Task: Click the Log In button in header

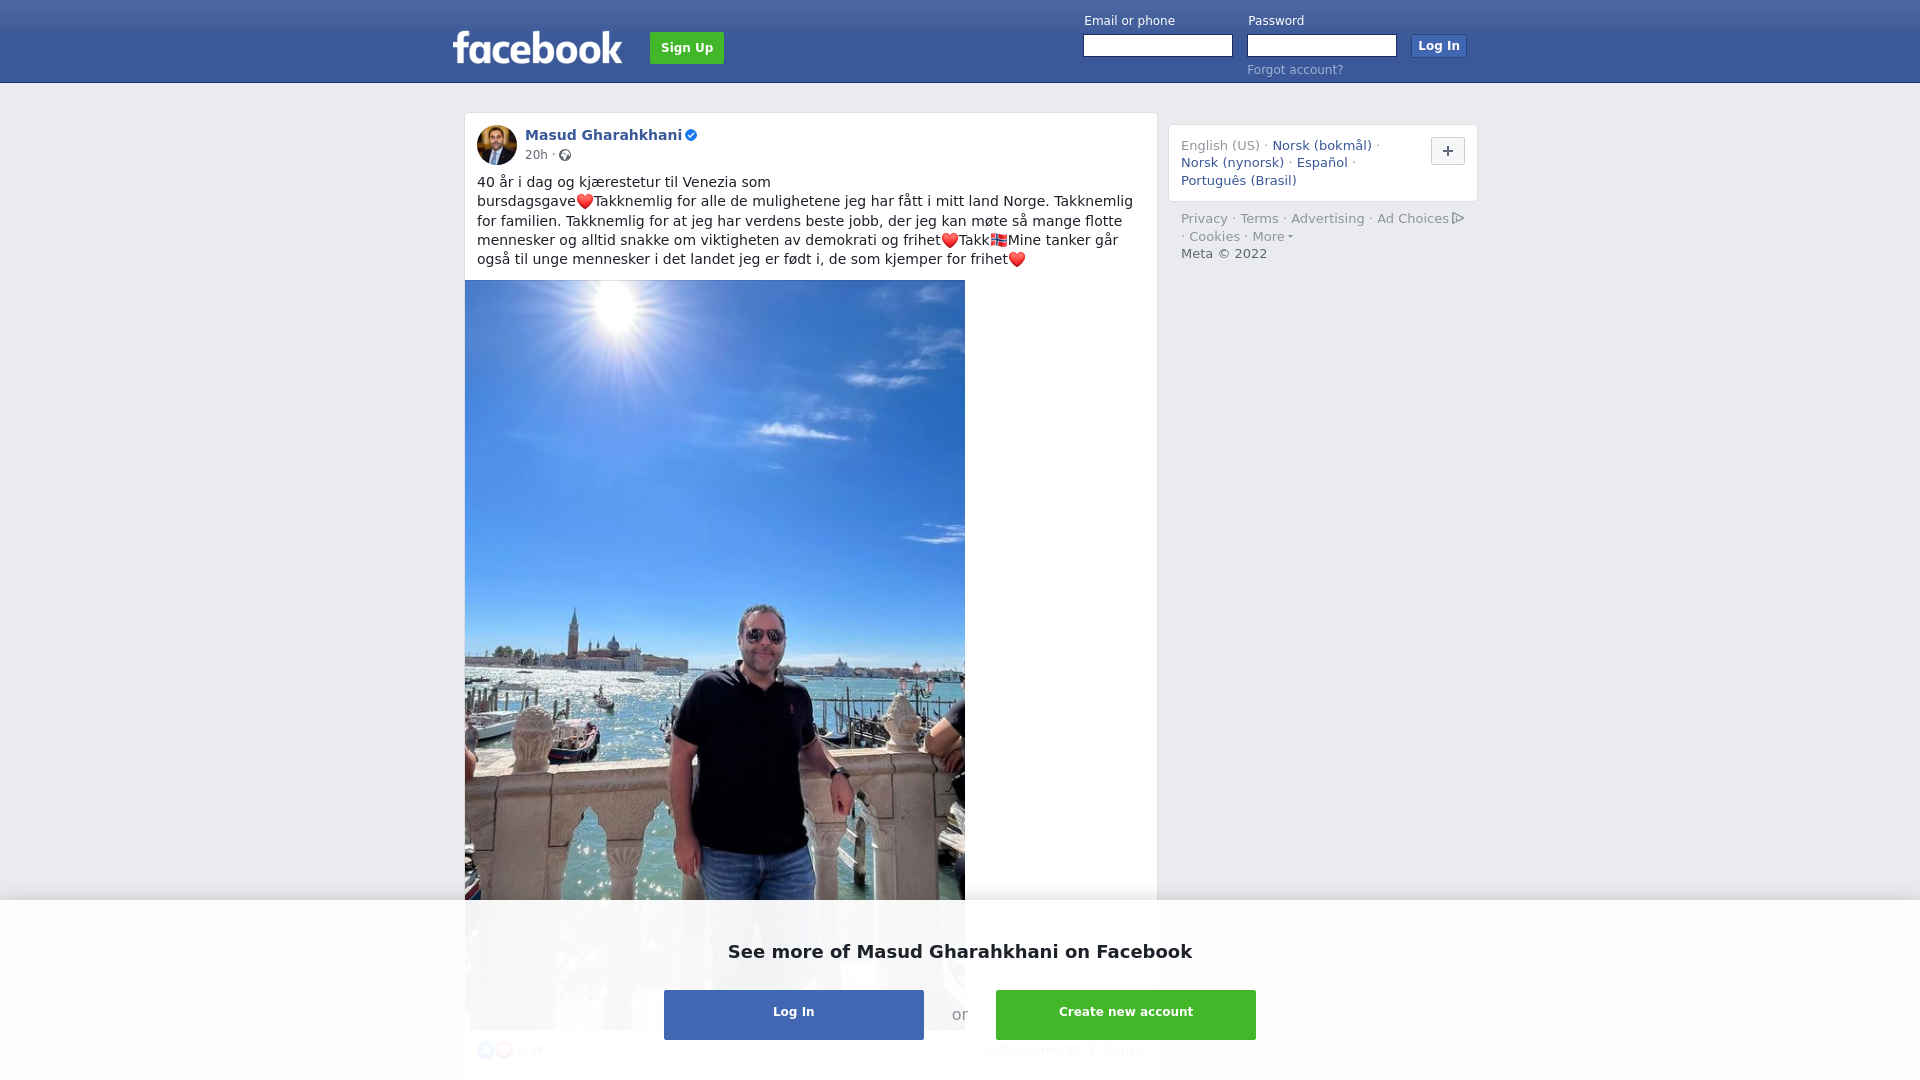Action: click(1439, 46)
